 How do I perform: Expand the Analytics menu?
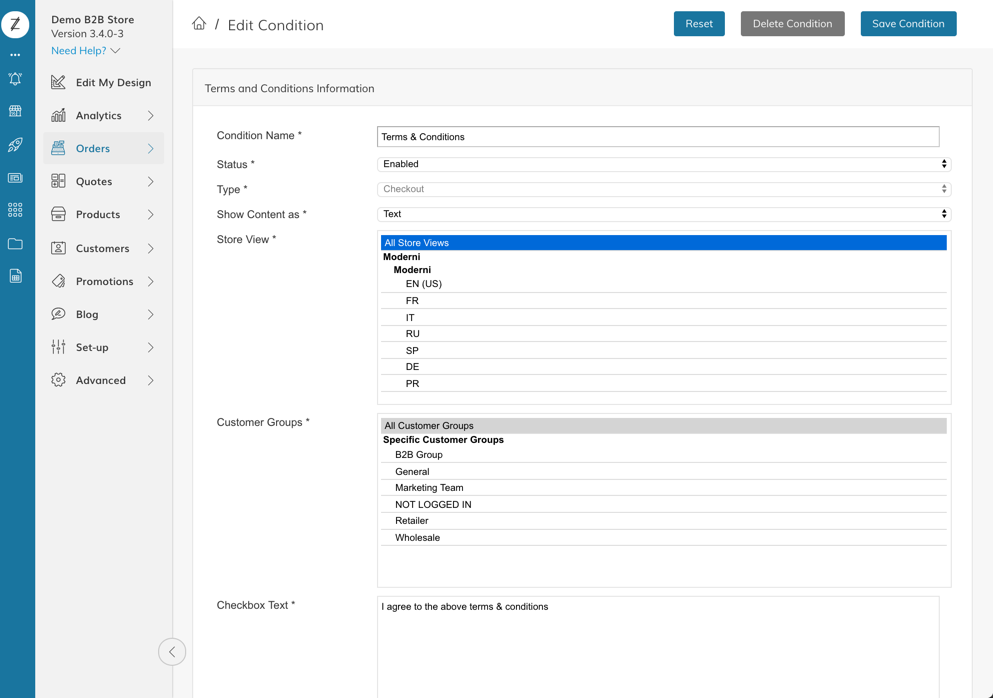[x=103, y=116]
